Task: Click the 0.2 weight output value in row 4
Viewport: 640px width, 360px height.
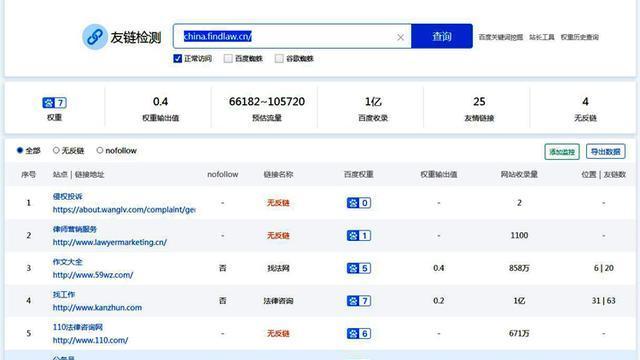Action: [x=439, y=300]
